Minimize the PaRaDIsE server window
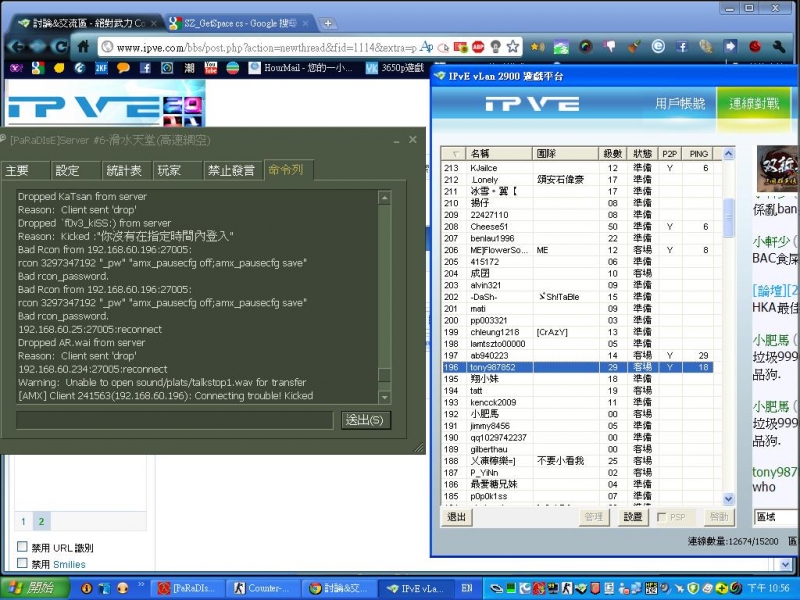 point(396,140)
